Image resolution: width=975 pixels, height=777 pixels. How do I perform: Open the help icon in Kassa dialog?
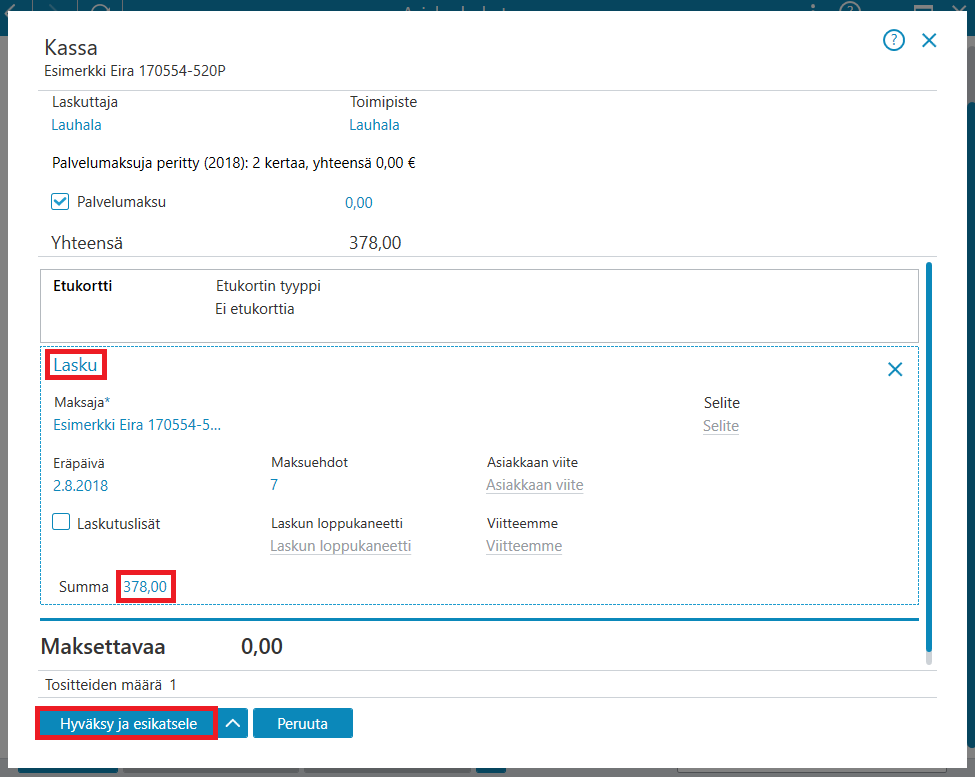894,40
